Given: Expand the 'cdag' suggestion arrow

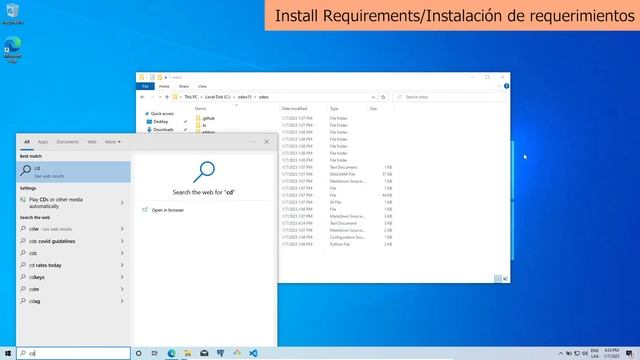Looking at the screenshot, I should 122,301.
